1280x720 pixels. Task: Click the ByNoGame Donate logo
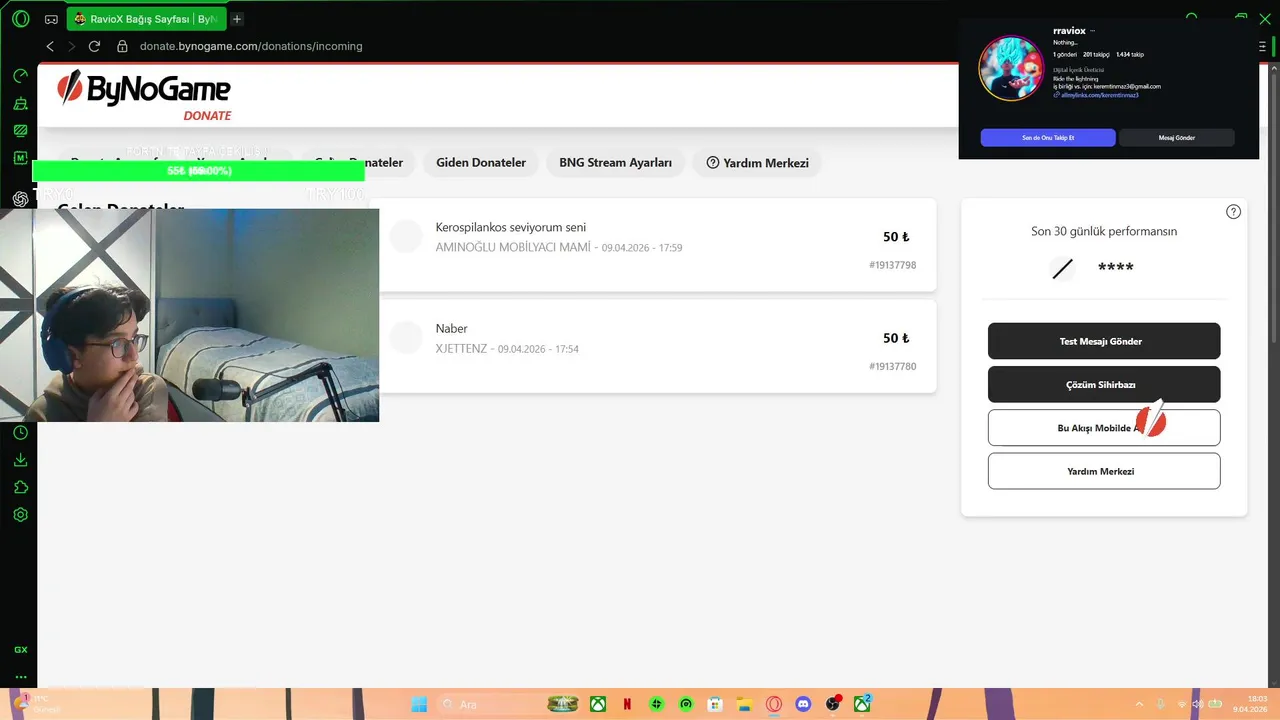click(x=144, y=95)
